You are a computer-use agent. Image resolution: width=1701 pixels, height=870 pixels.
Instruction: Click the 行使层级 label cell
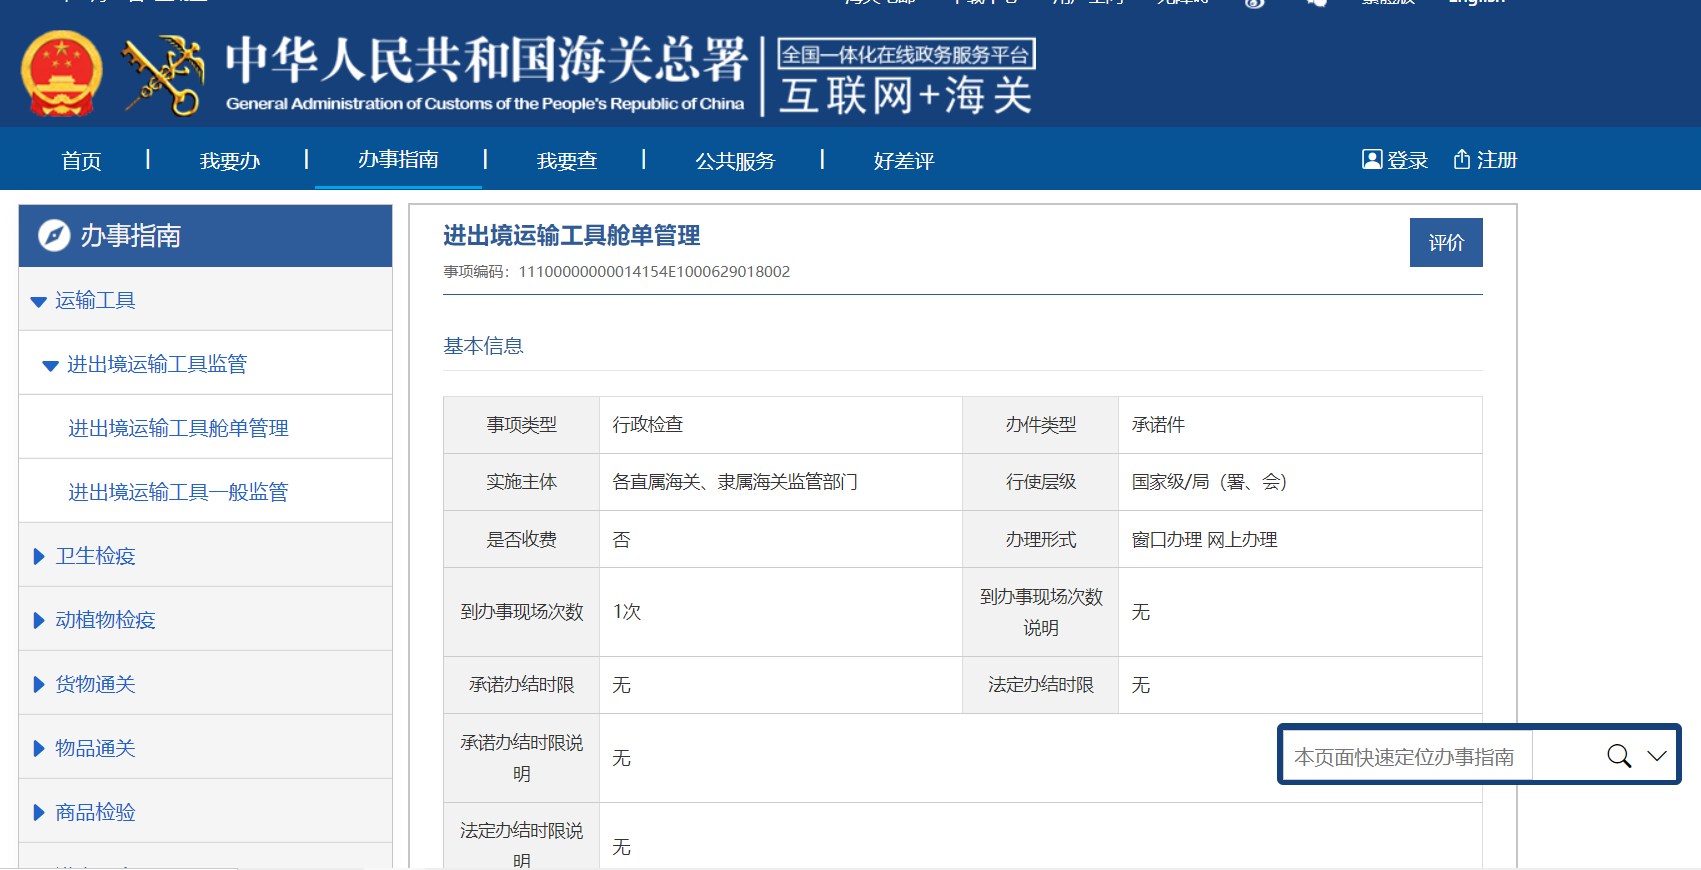(1041, 482)
